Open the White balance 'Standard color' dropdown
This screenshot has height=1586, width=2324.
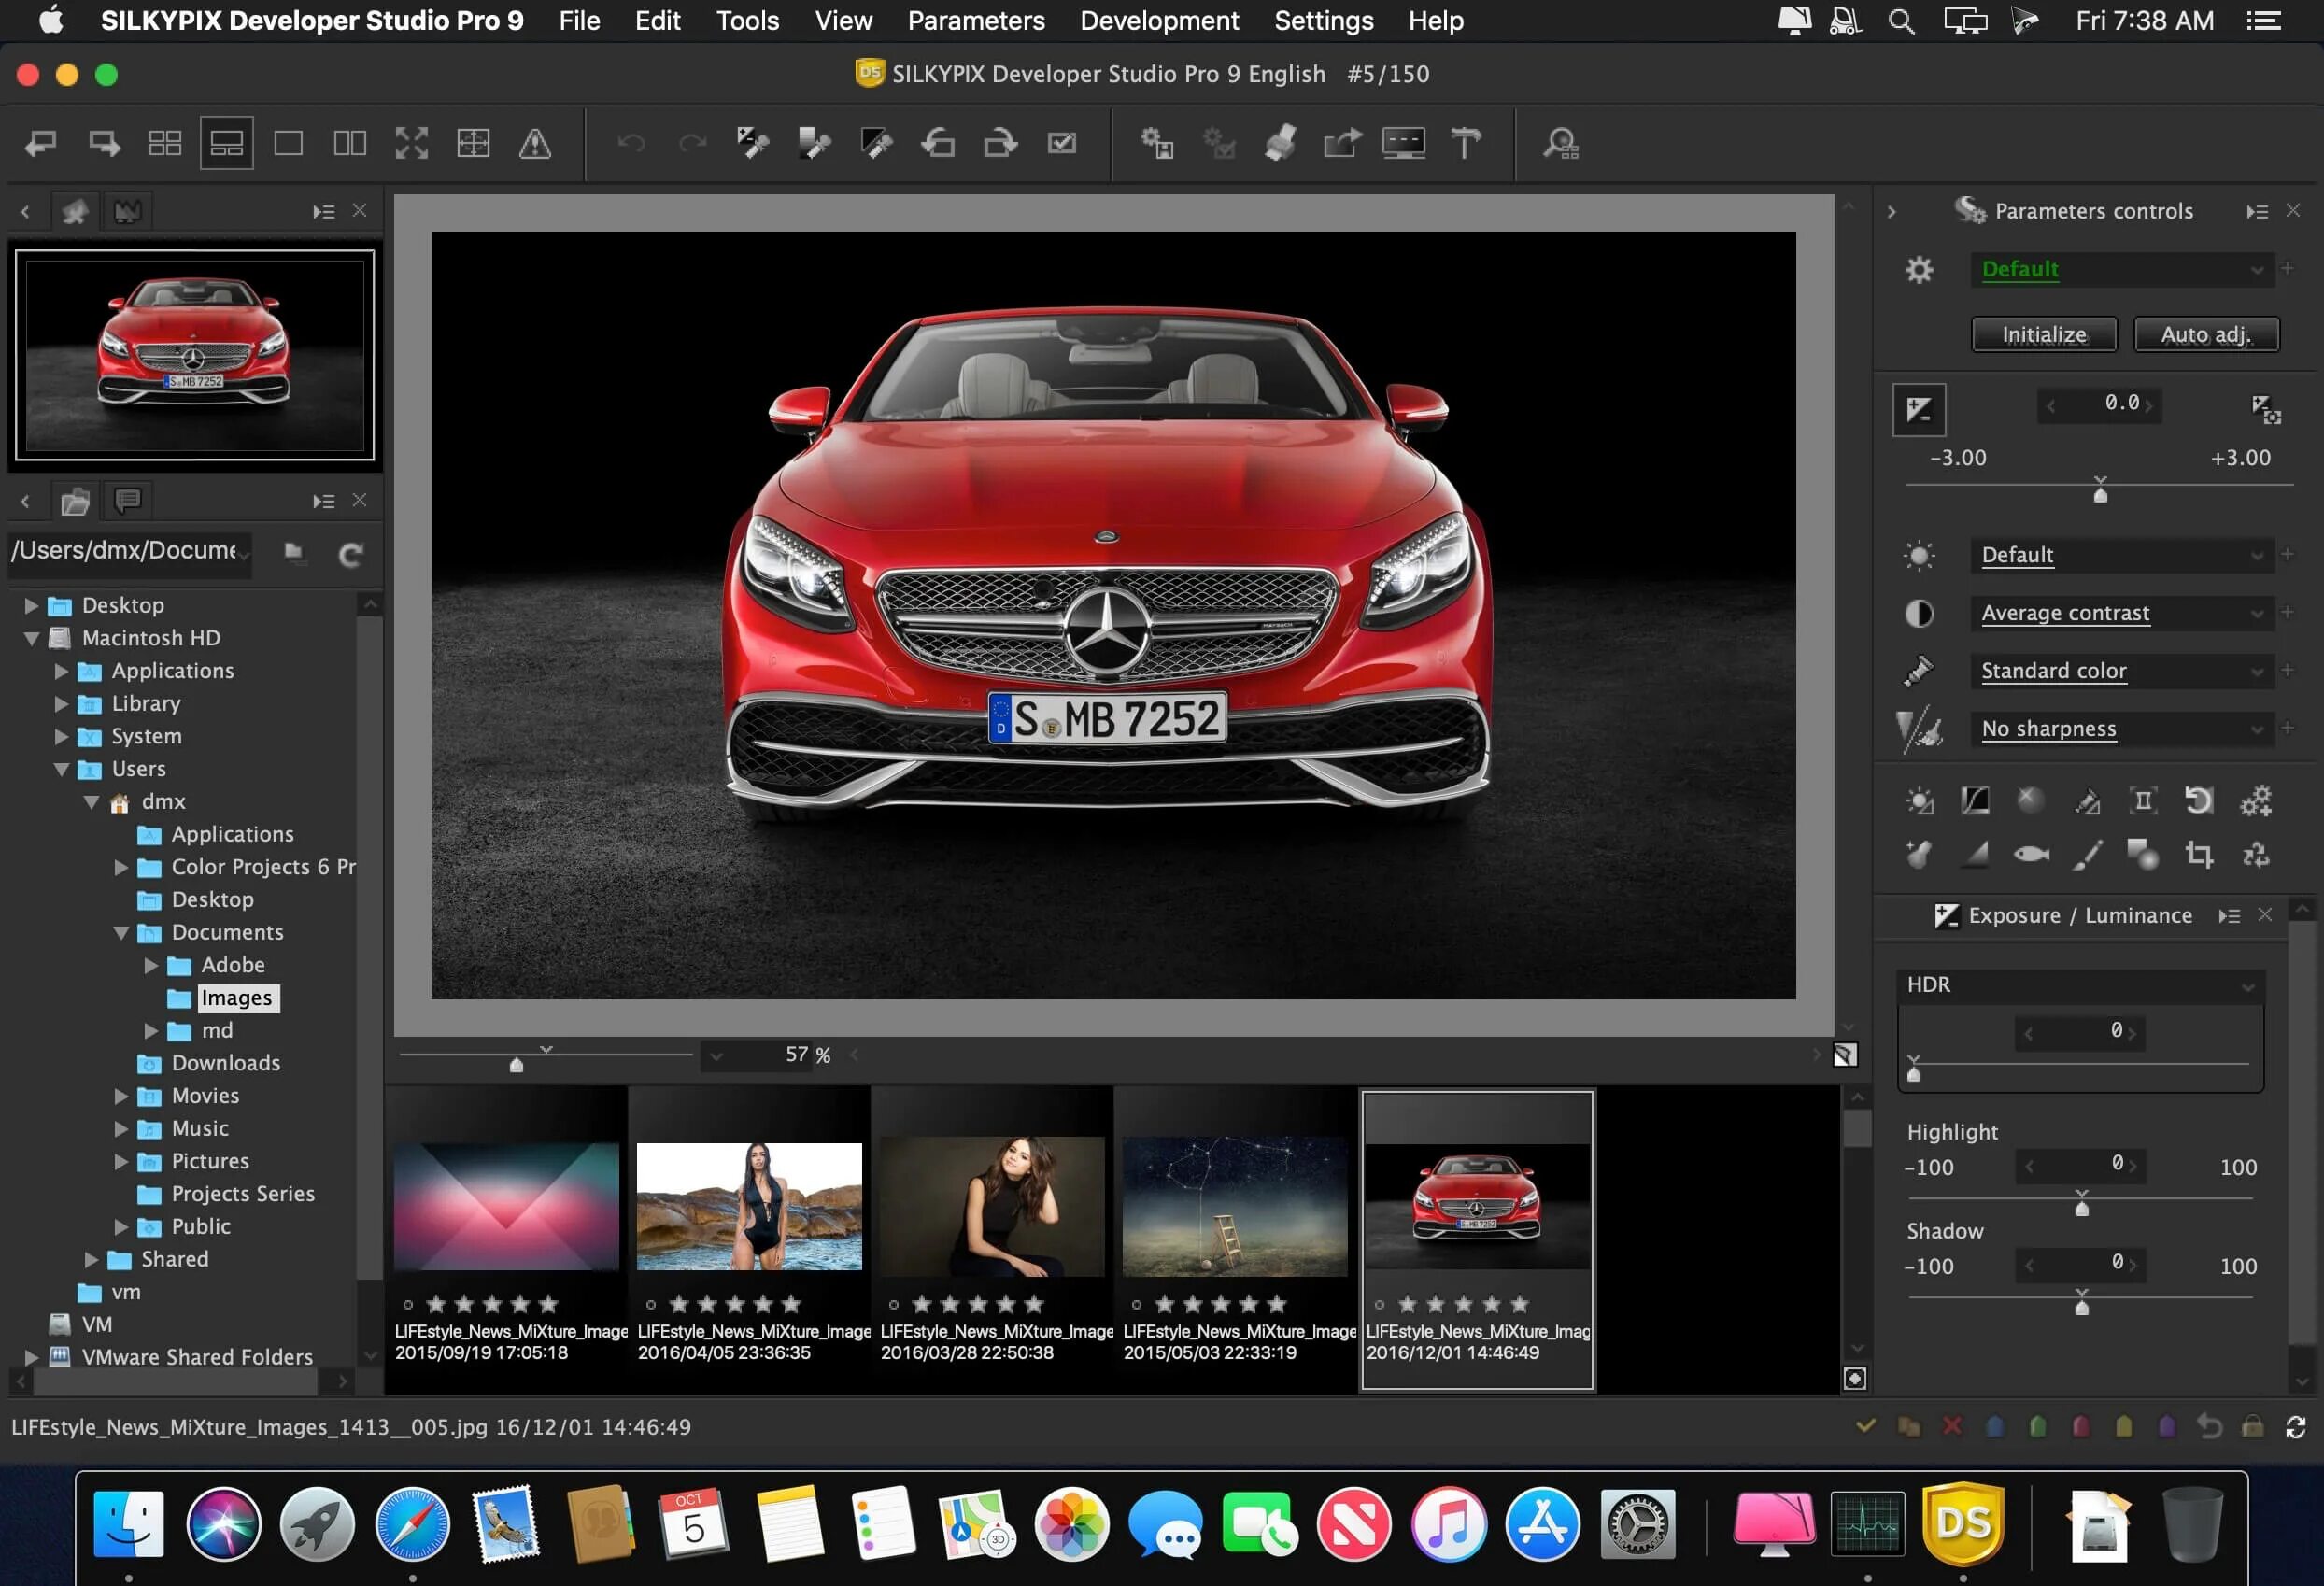point(2120,670)
